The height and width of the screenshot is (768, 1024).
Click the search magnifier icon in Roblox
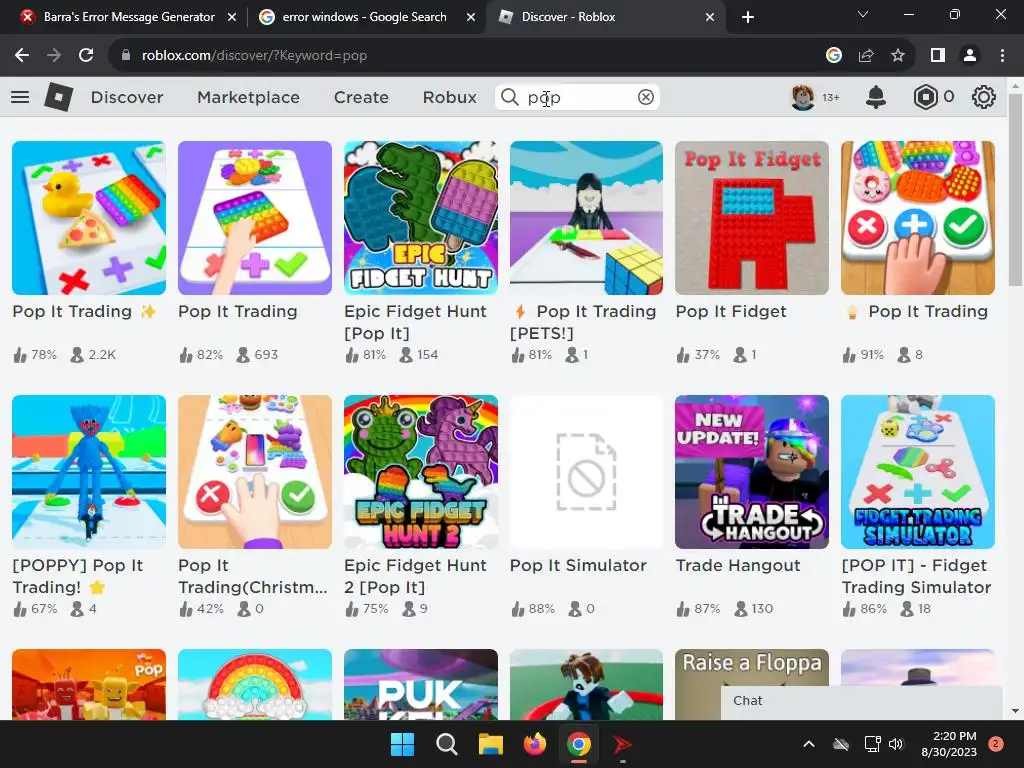pyautogui.click(x=509, y=97)
